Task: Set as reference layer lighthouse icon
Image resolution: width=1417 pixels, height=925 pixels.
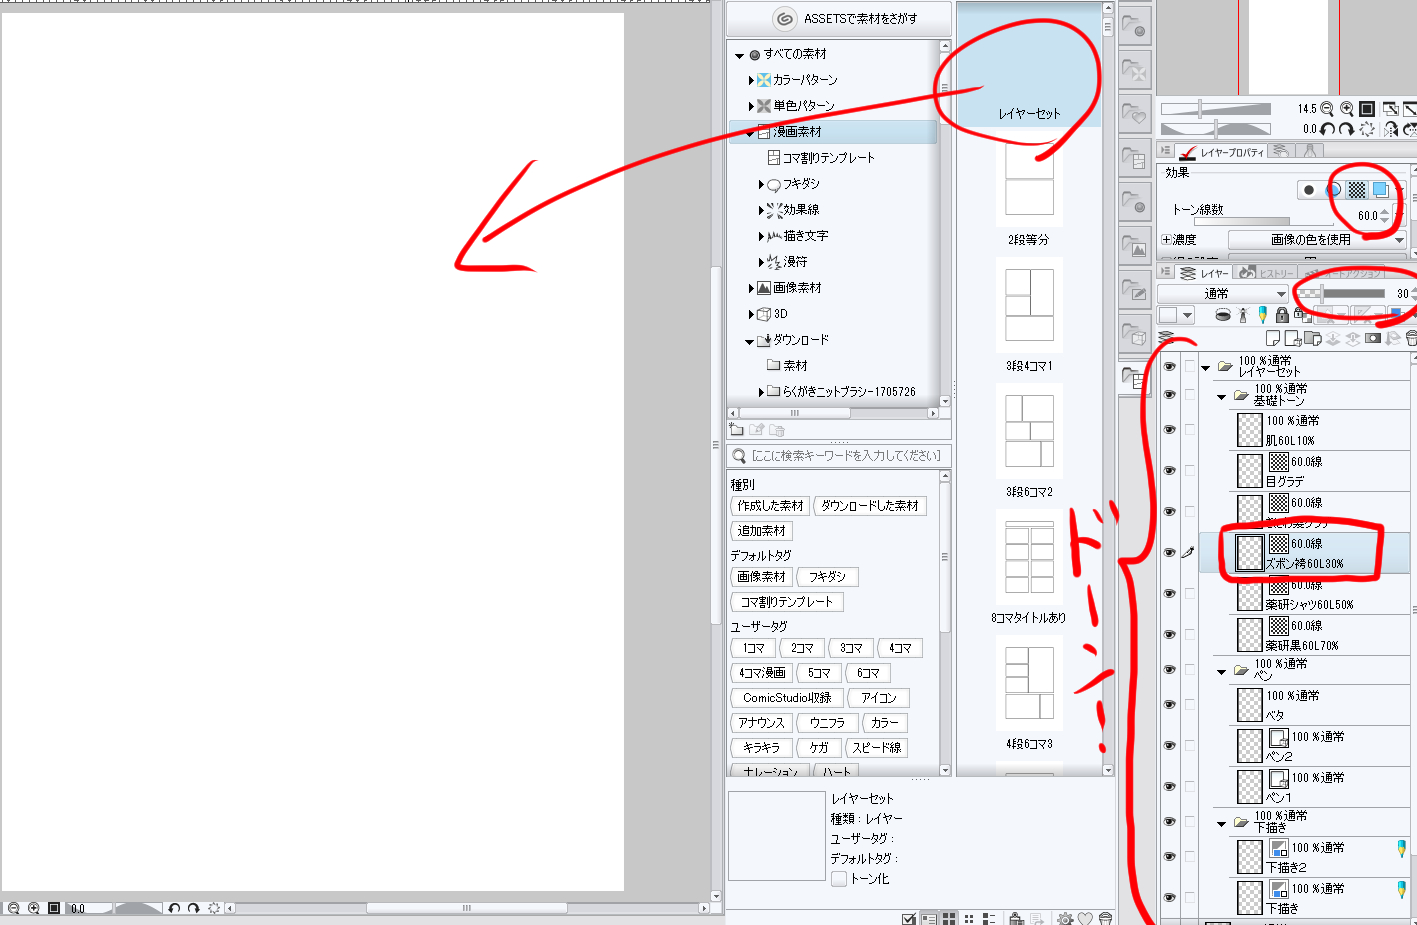Action: 1243,315
